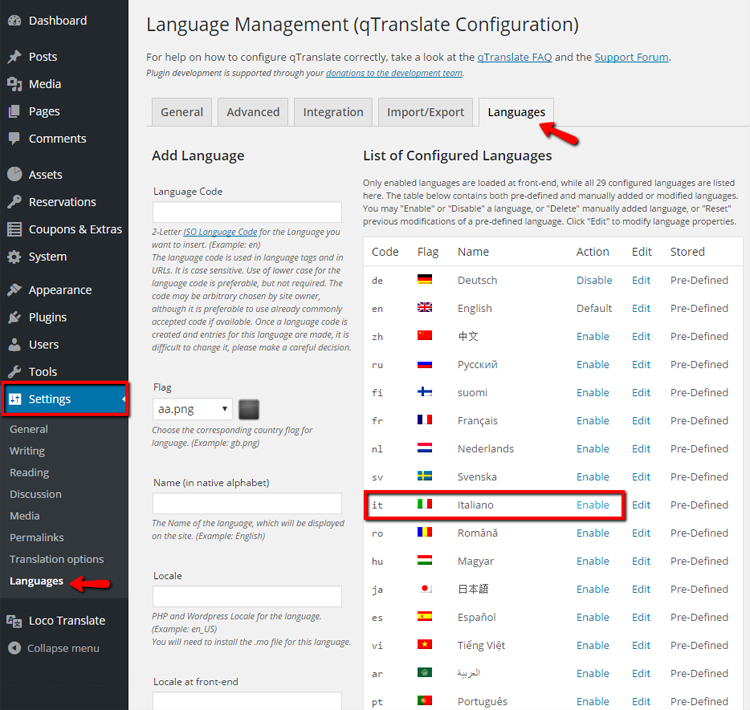Screen dimensions: 750x710
Task: Open the ISO Language Code link
Action: point(220,232)
